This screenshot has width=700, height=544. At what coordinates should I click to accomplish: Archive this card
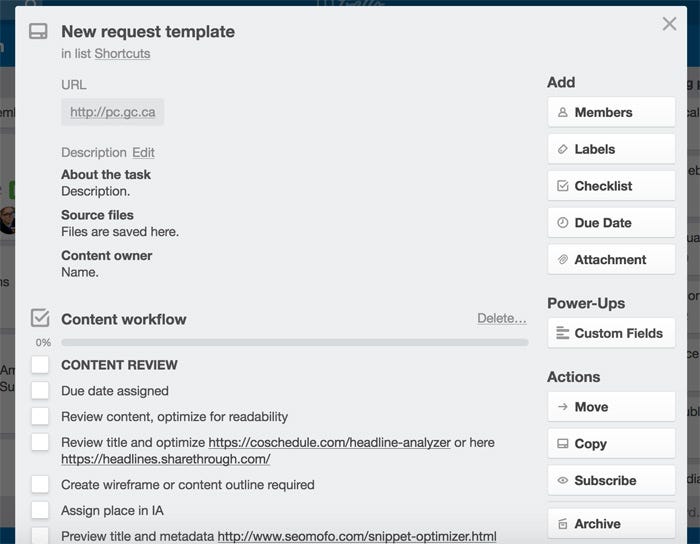(611, 523)
